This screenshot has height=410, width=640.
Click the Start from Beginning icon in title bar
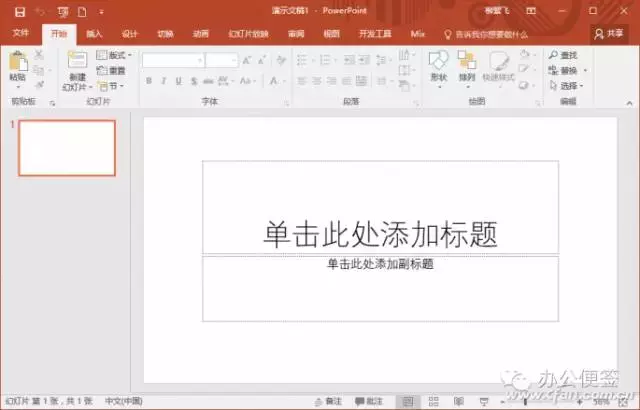click(62, 12)
